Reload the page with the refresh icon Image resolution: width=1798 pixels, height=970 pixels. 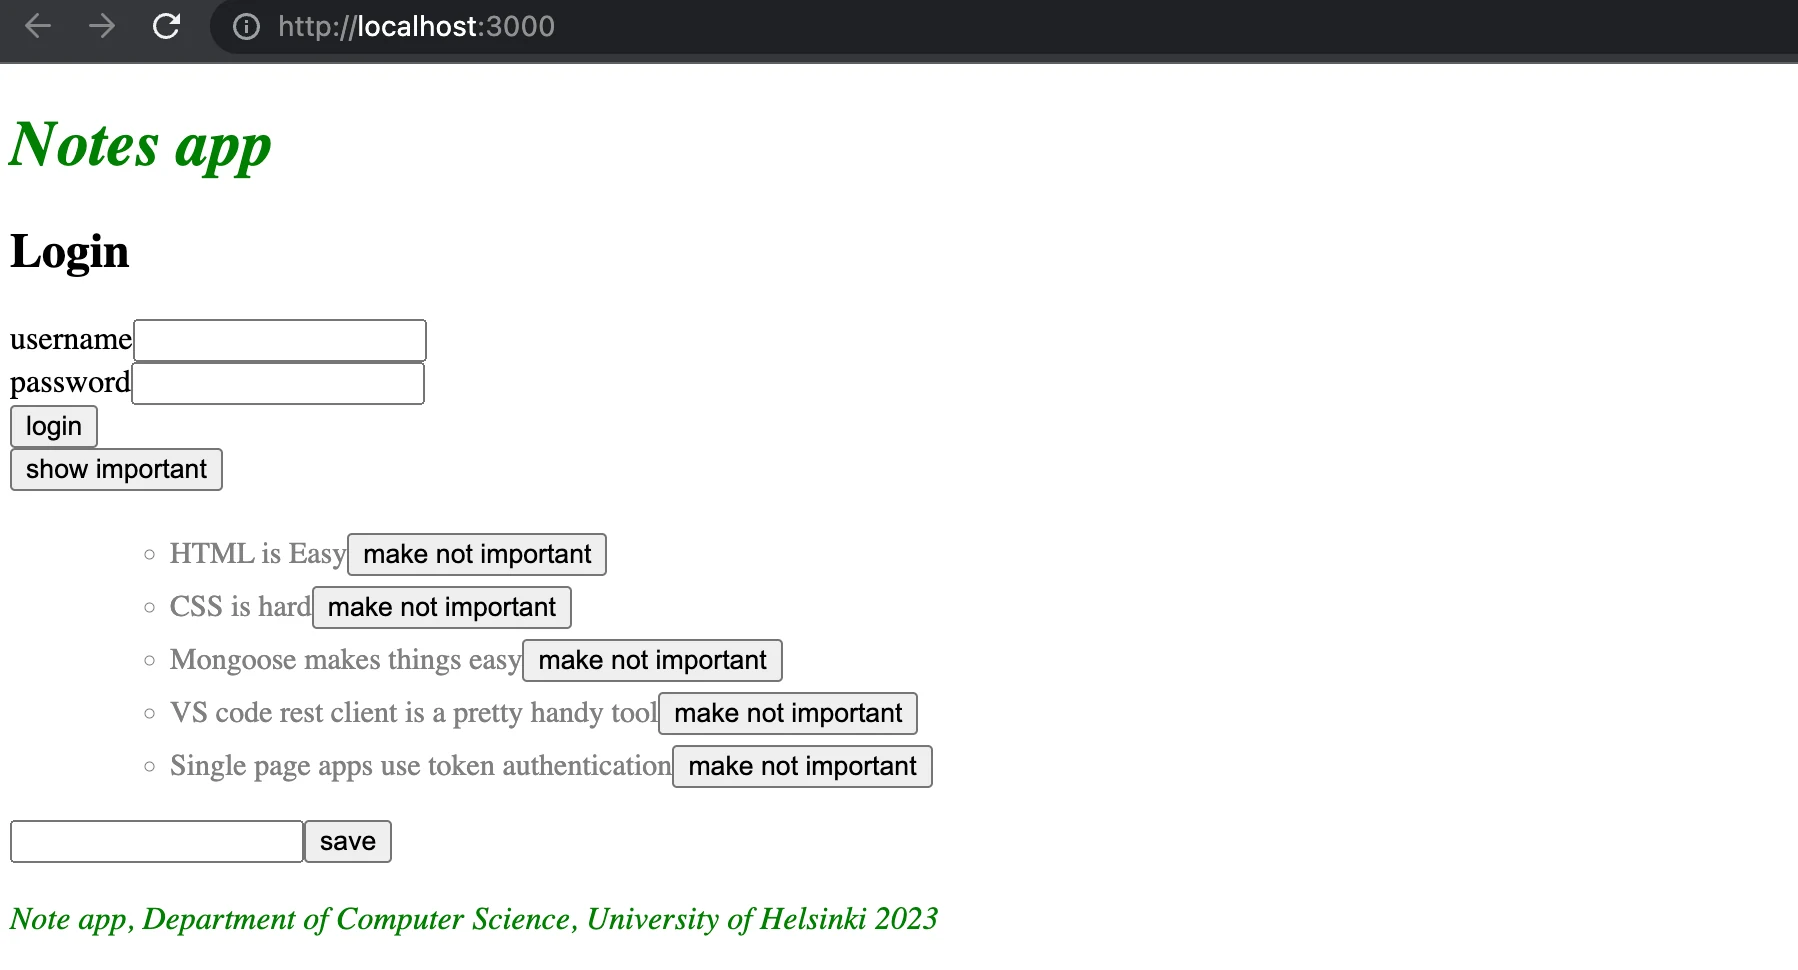(x=166, y=26)
